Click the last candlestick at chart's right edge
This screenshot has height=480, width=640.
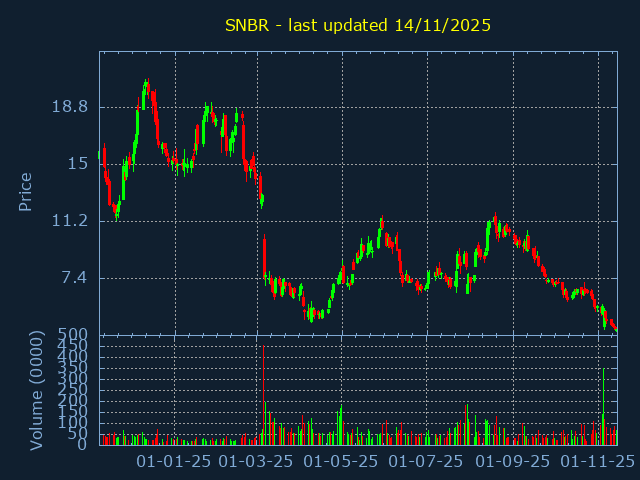coord(615,329)
